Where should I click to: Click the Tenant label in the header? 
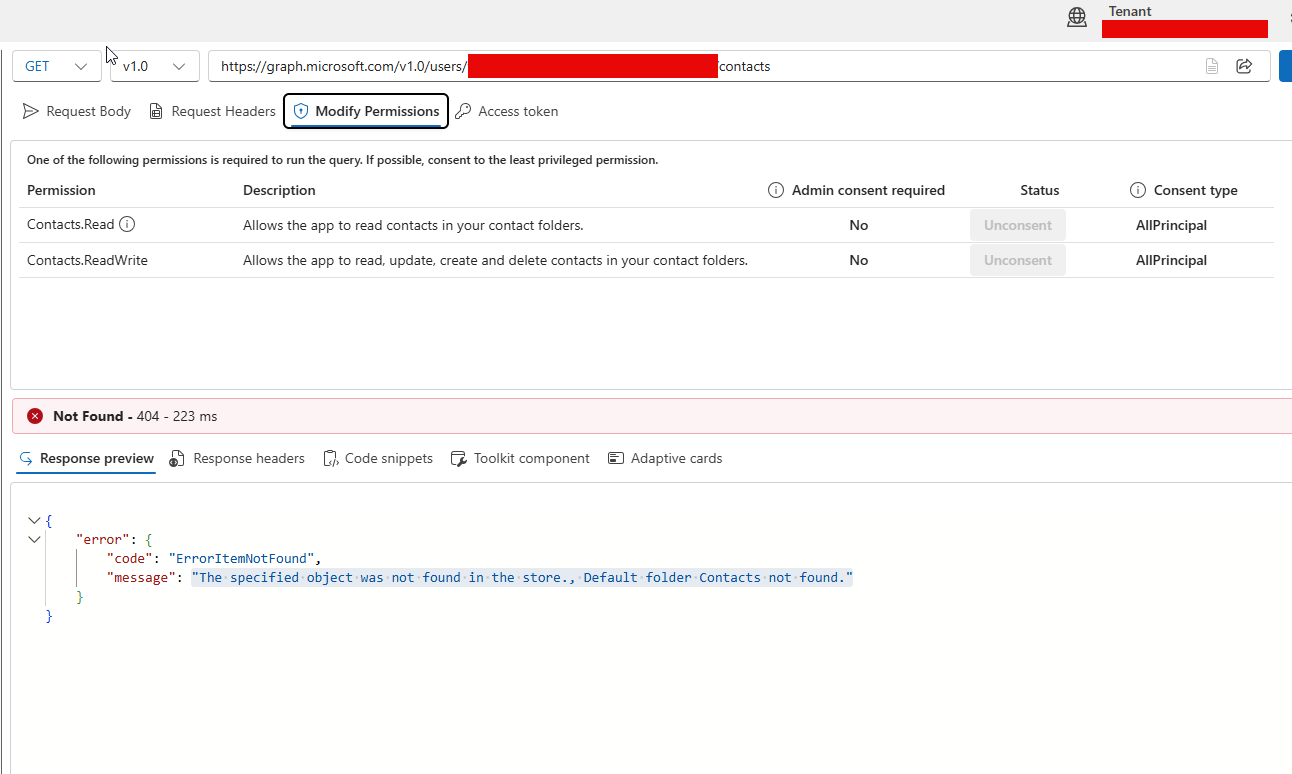[x=1130, y=11]
